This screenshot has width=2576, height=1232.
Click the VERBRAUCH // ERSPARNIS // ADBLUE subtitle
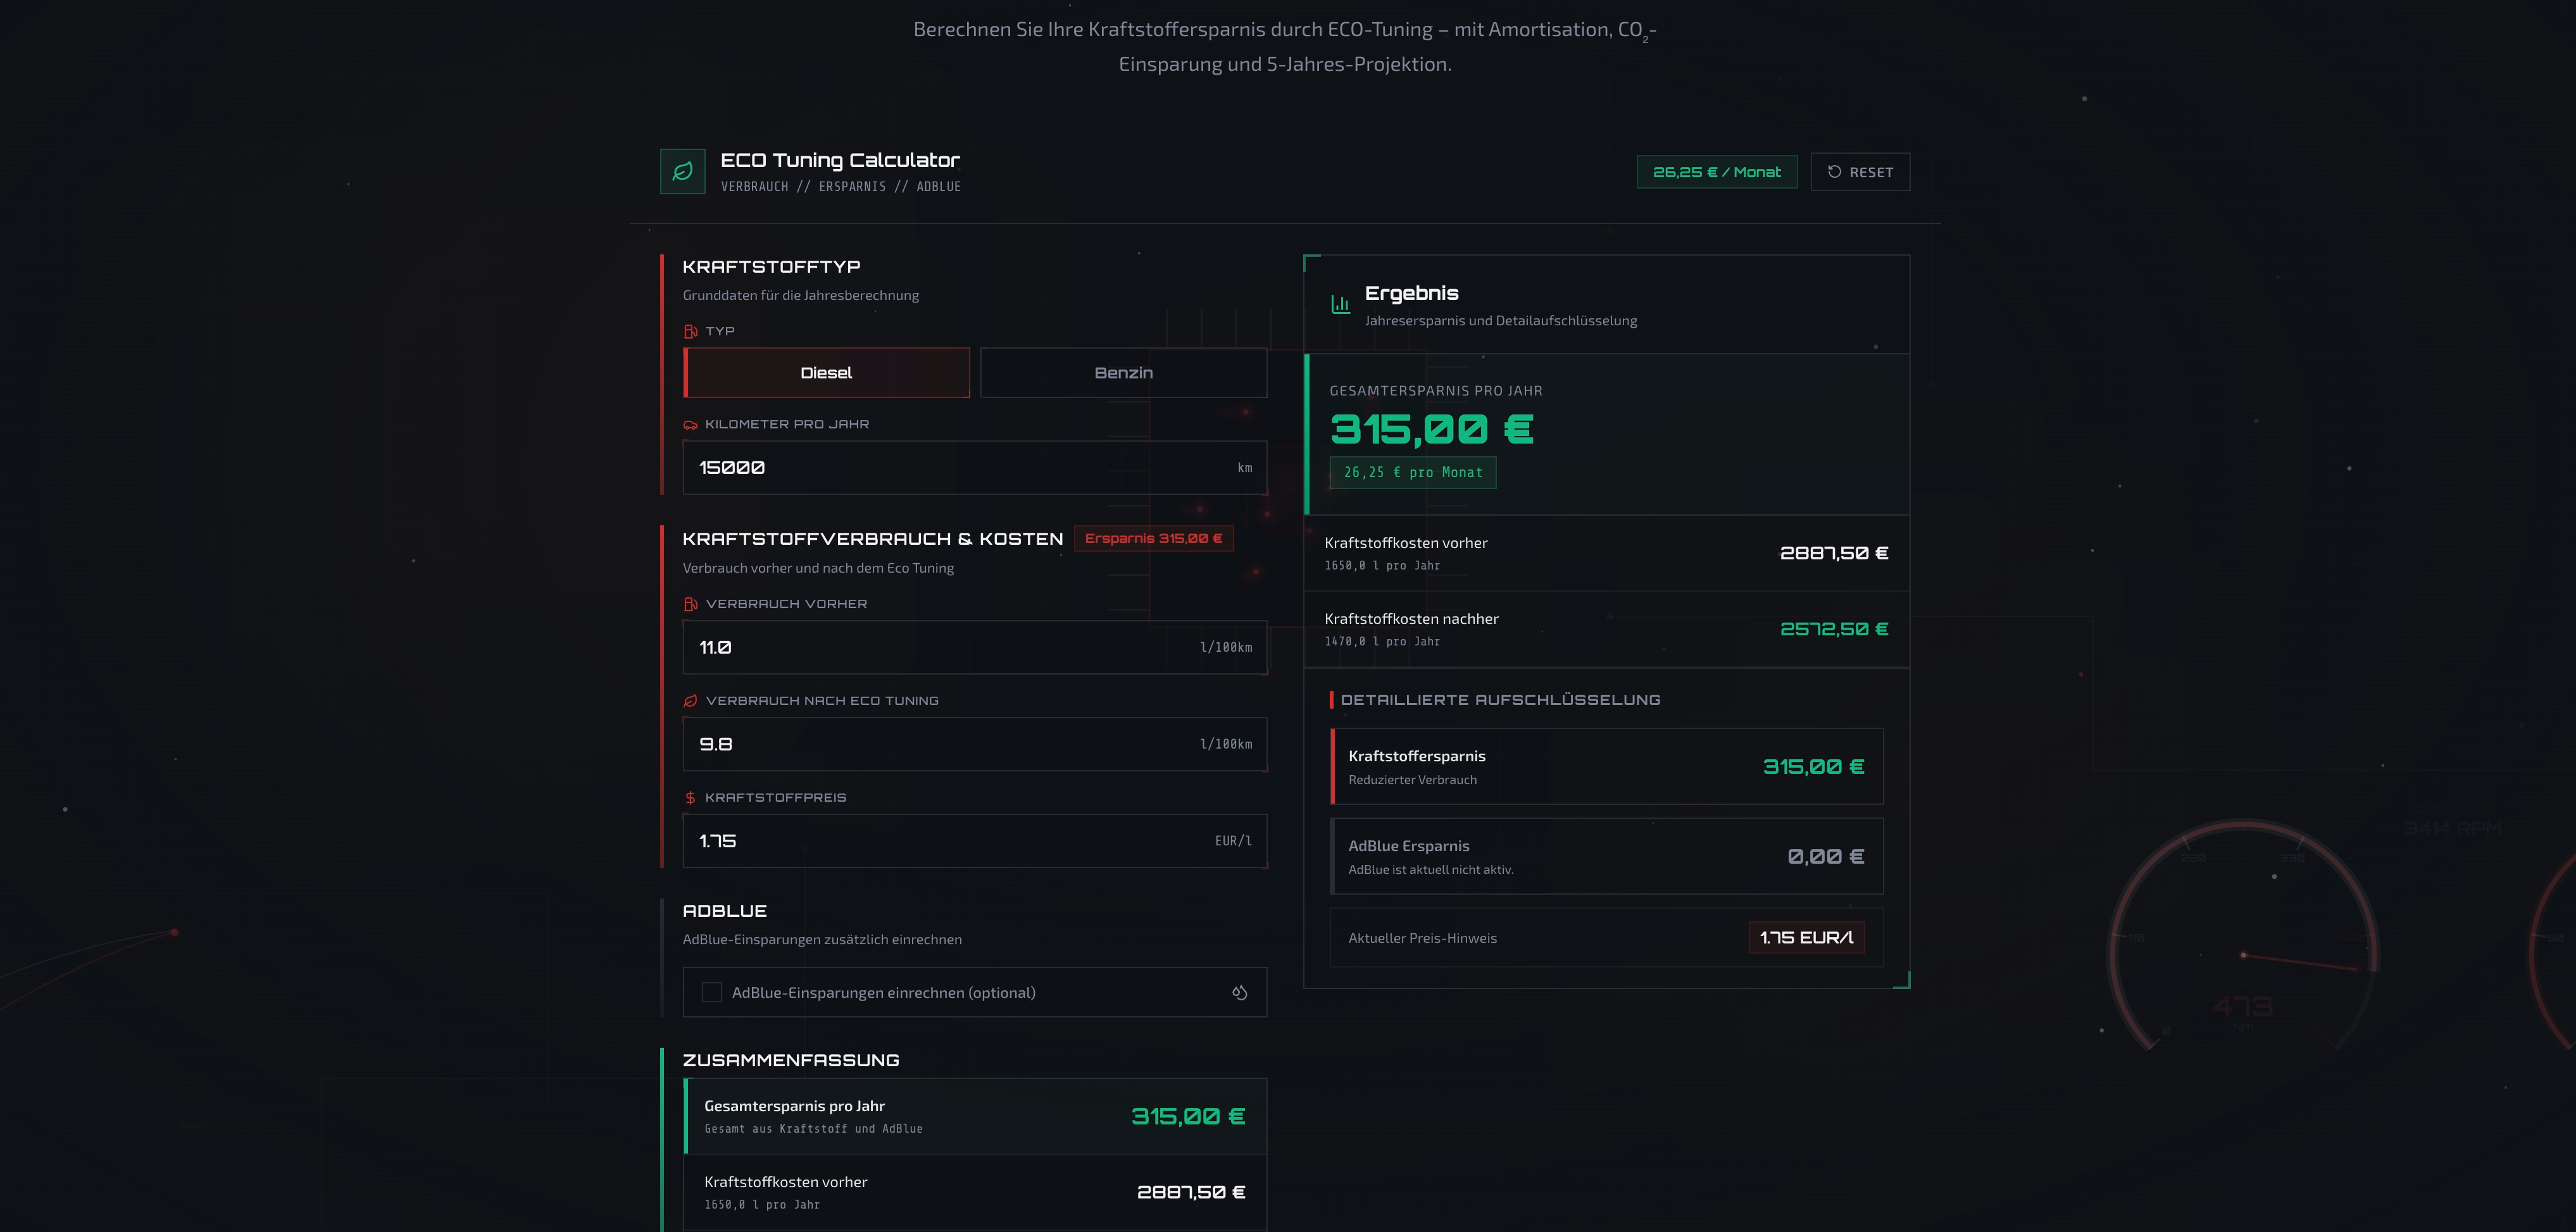[x=840, y=187]
